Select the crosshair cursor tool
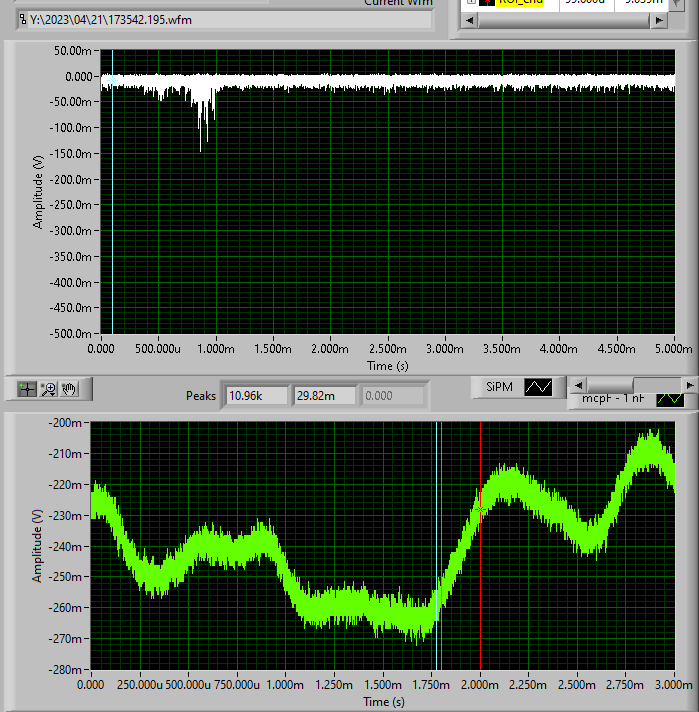This screenshot has height=712, width=699. [x=27, y=389]
